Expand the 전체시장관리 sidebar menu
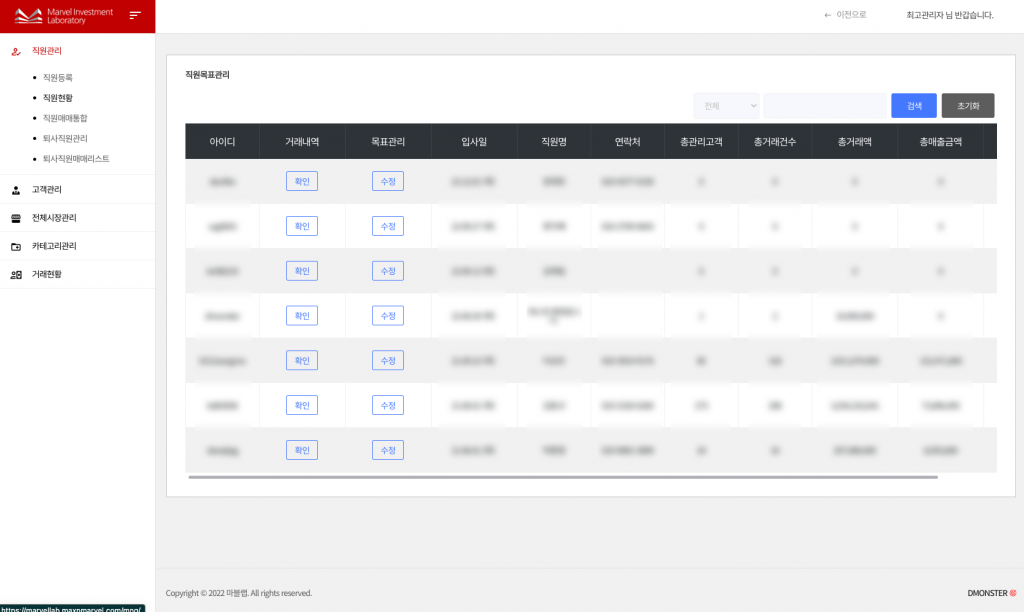This screenshot has height=612, width=1024. coord(54,218)
